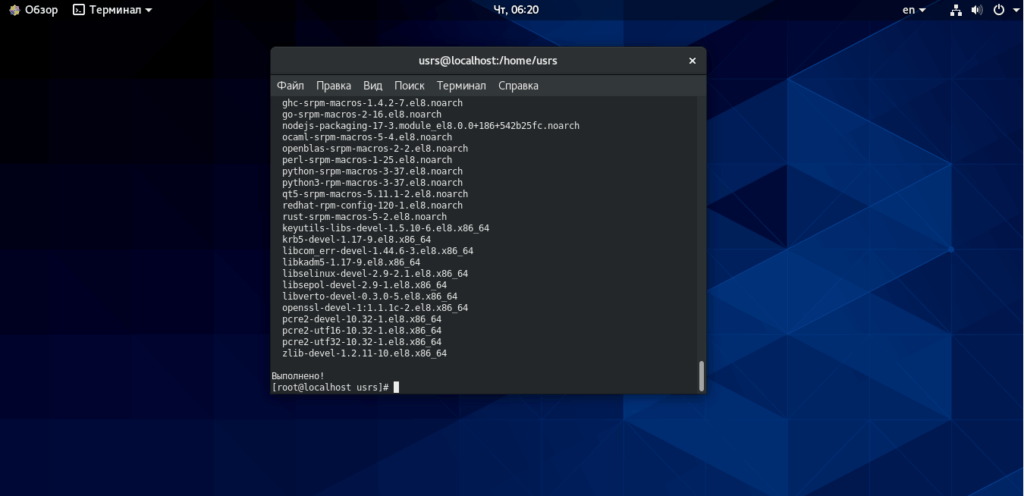Click the network connection icon in top bar
Screen dimensions: 1024x496
pyautogui.click(x=956, y=10)
